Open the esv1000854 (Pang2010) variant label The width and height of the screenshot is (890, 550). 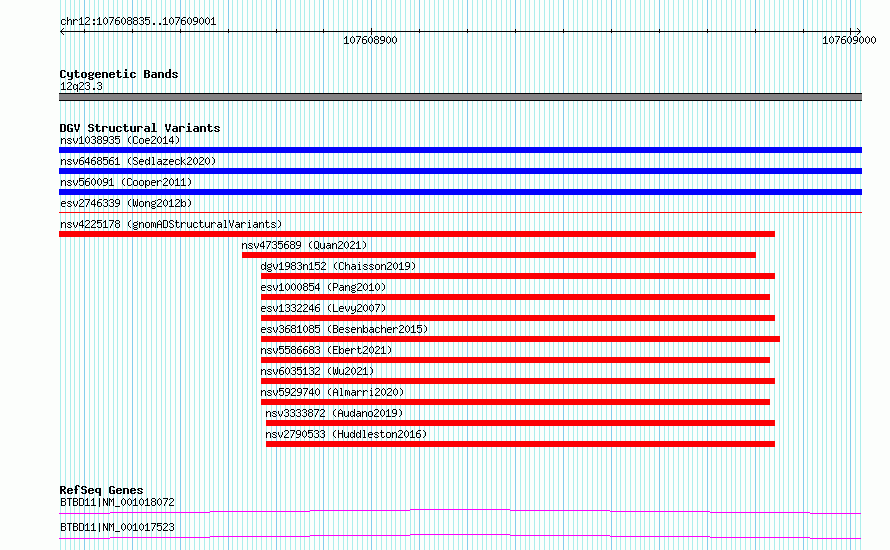(323, 287)
